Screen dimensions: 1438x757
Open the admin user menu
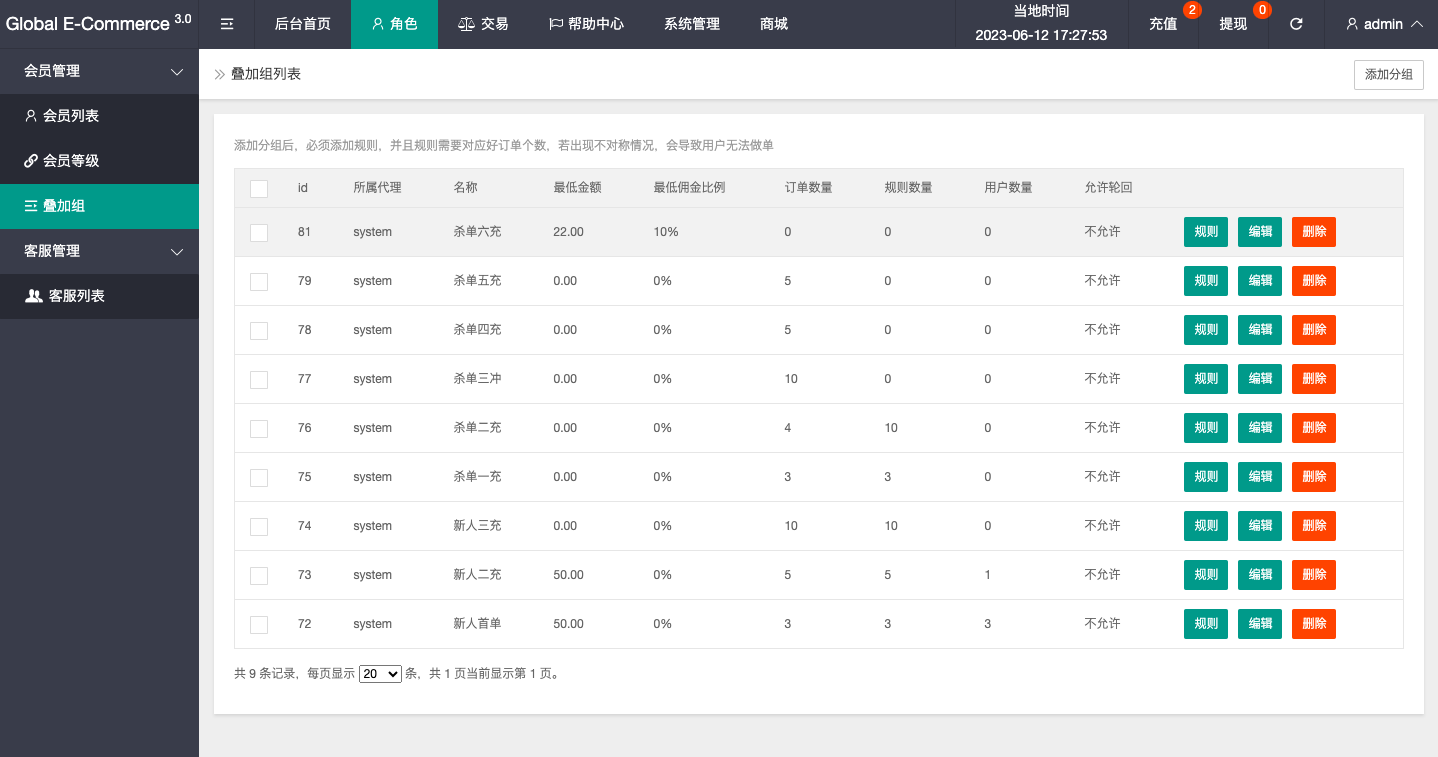pos(1384,24)
